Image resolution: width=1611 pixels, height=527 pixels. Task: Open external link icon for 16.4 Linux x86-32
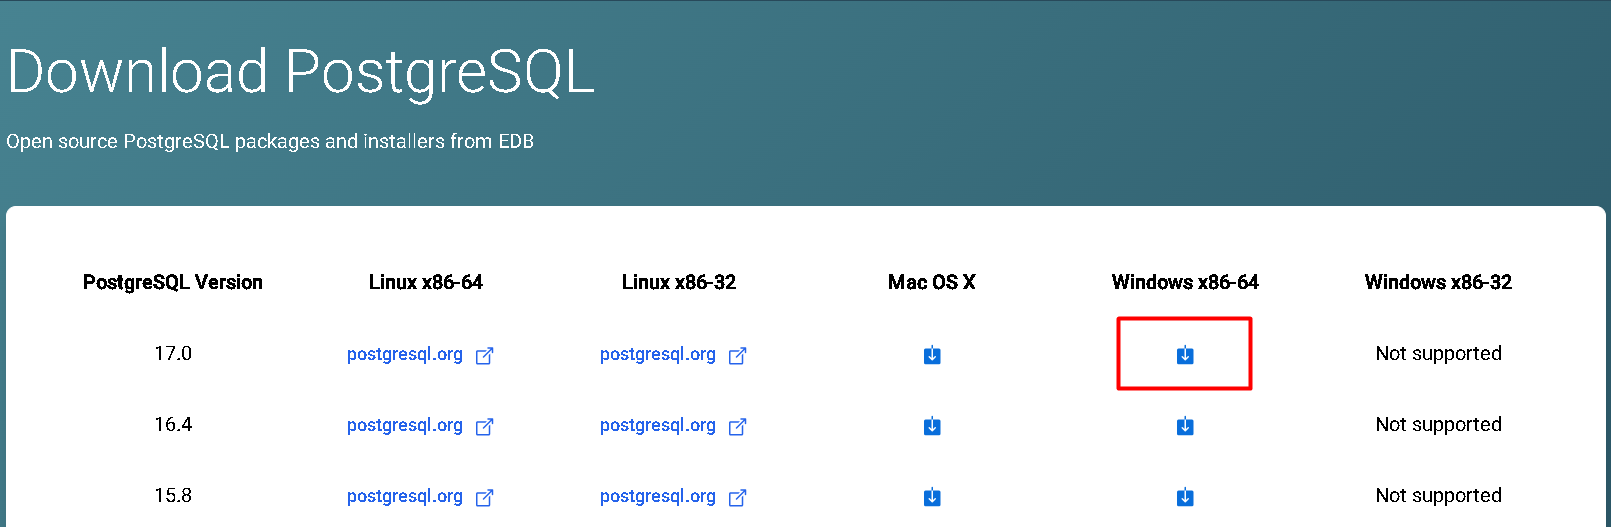pos(738,426)
